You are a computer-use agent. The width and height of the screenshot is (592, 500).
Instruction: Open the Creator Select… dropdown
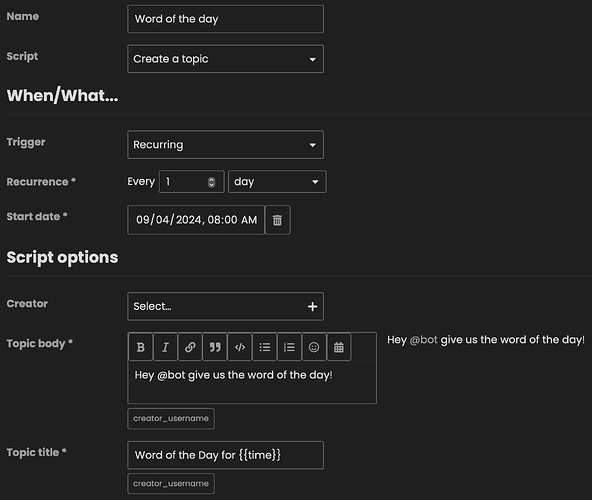click(225, 306)
